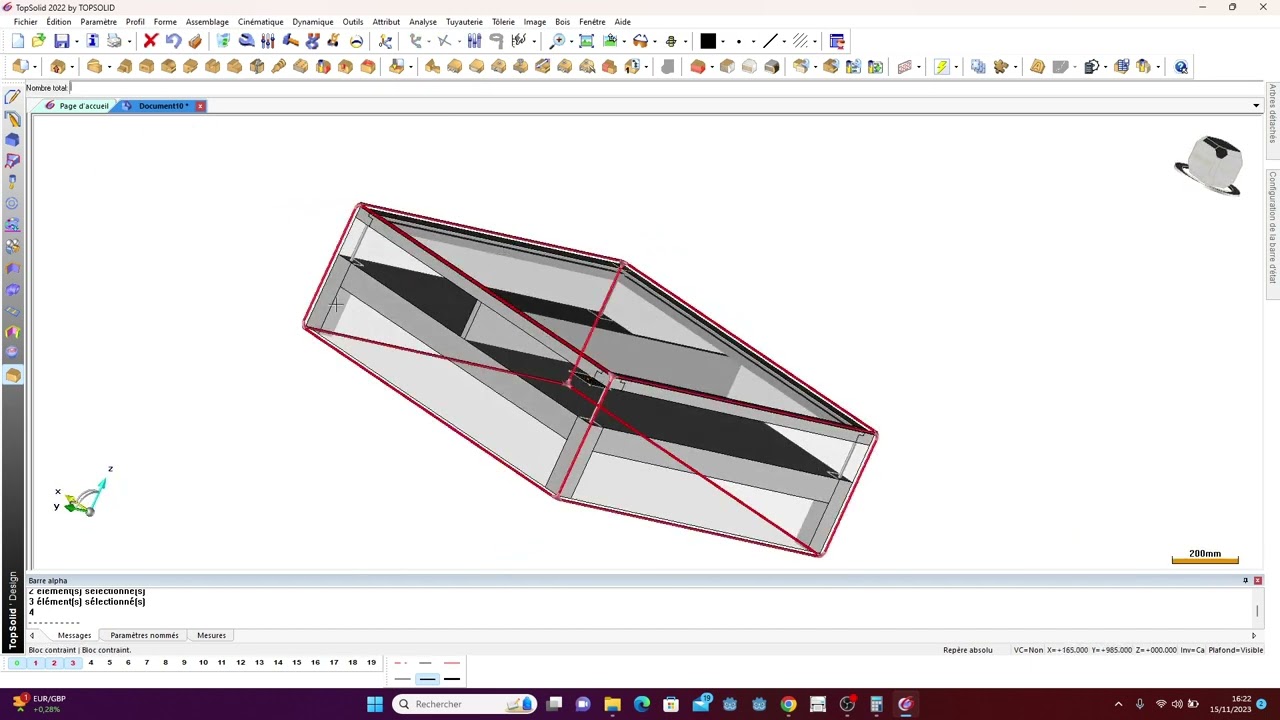Toggle layer 1 in the layer bar
Image resolution: width=1280 pixels, height=720 pixels.
tap(35, 663)
